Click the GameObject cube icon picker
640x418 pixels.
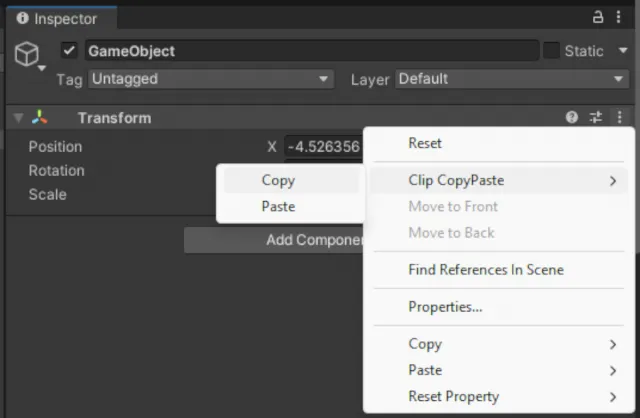[x=29, y=56]
